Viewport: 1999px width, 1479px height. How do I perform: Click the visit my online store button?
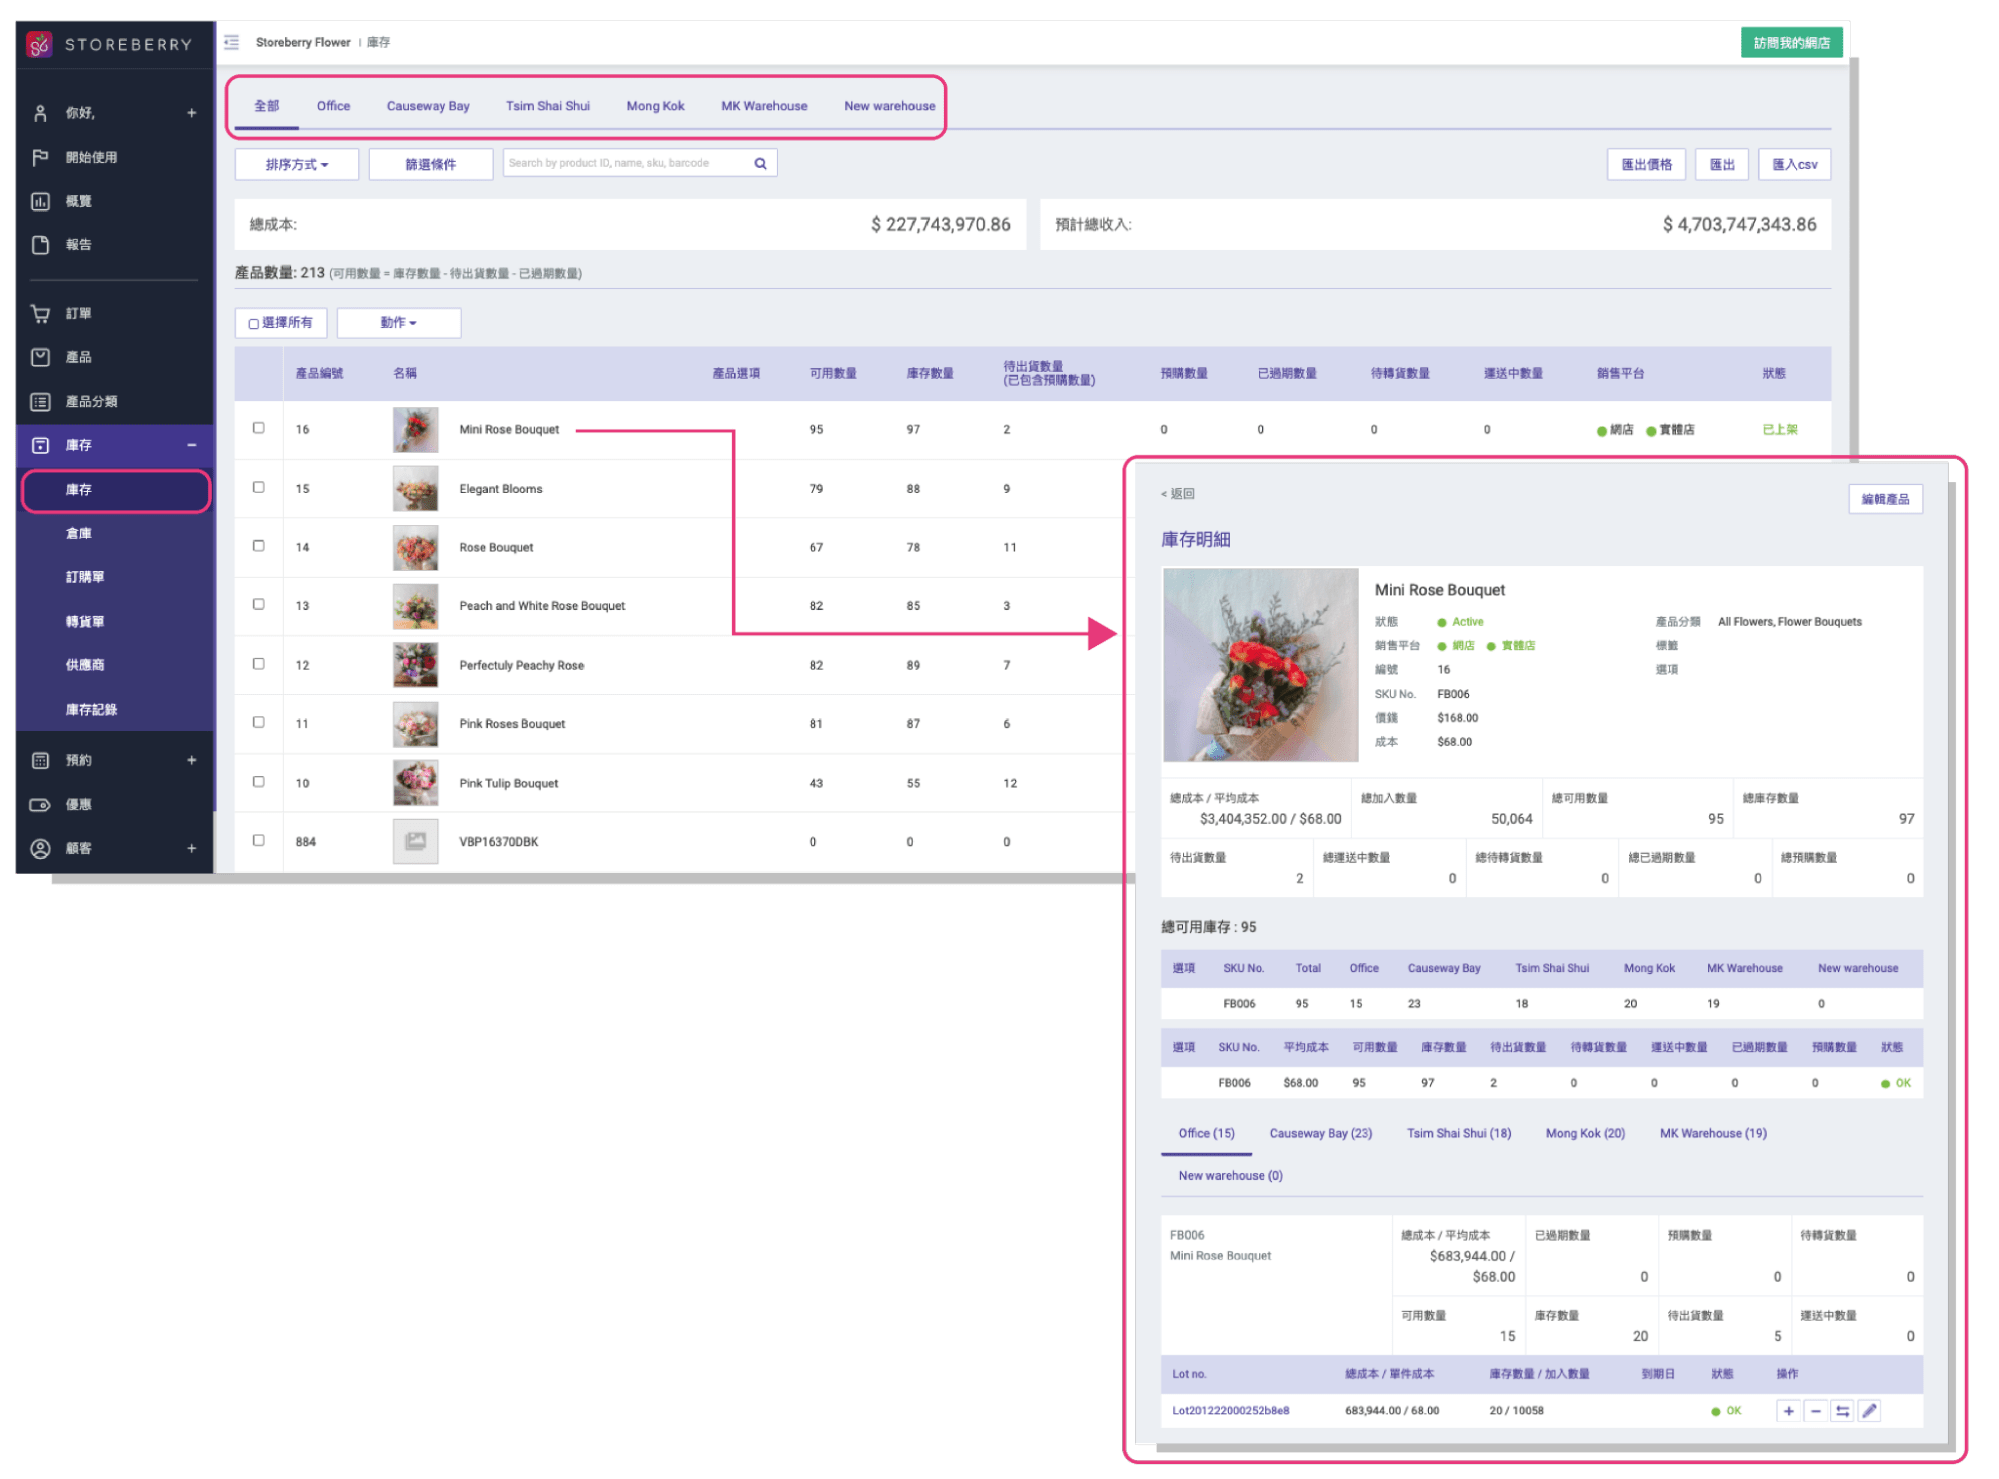(1791, 43)
